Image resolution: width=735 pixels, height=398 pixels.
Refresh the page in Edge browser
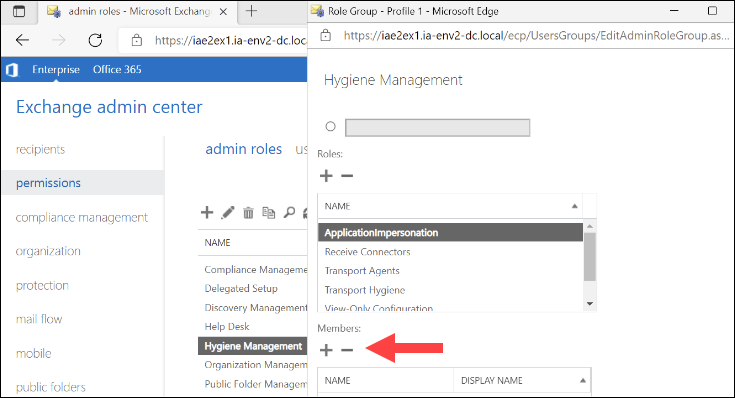pos(95,40)
